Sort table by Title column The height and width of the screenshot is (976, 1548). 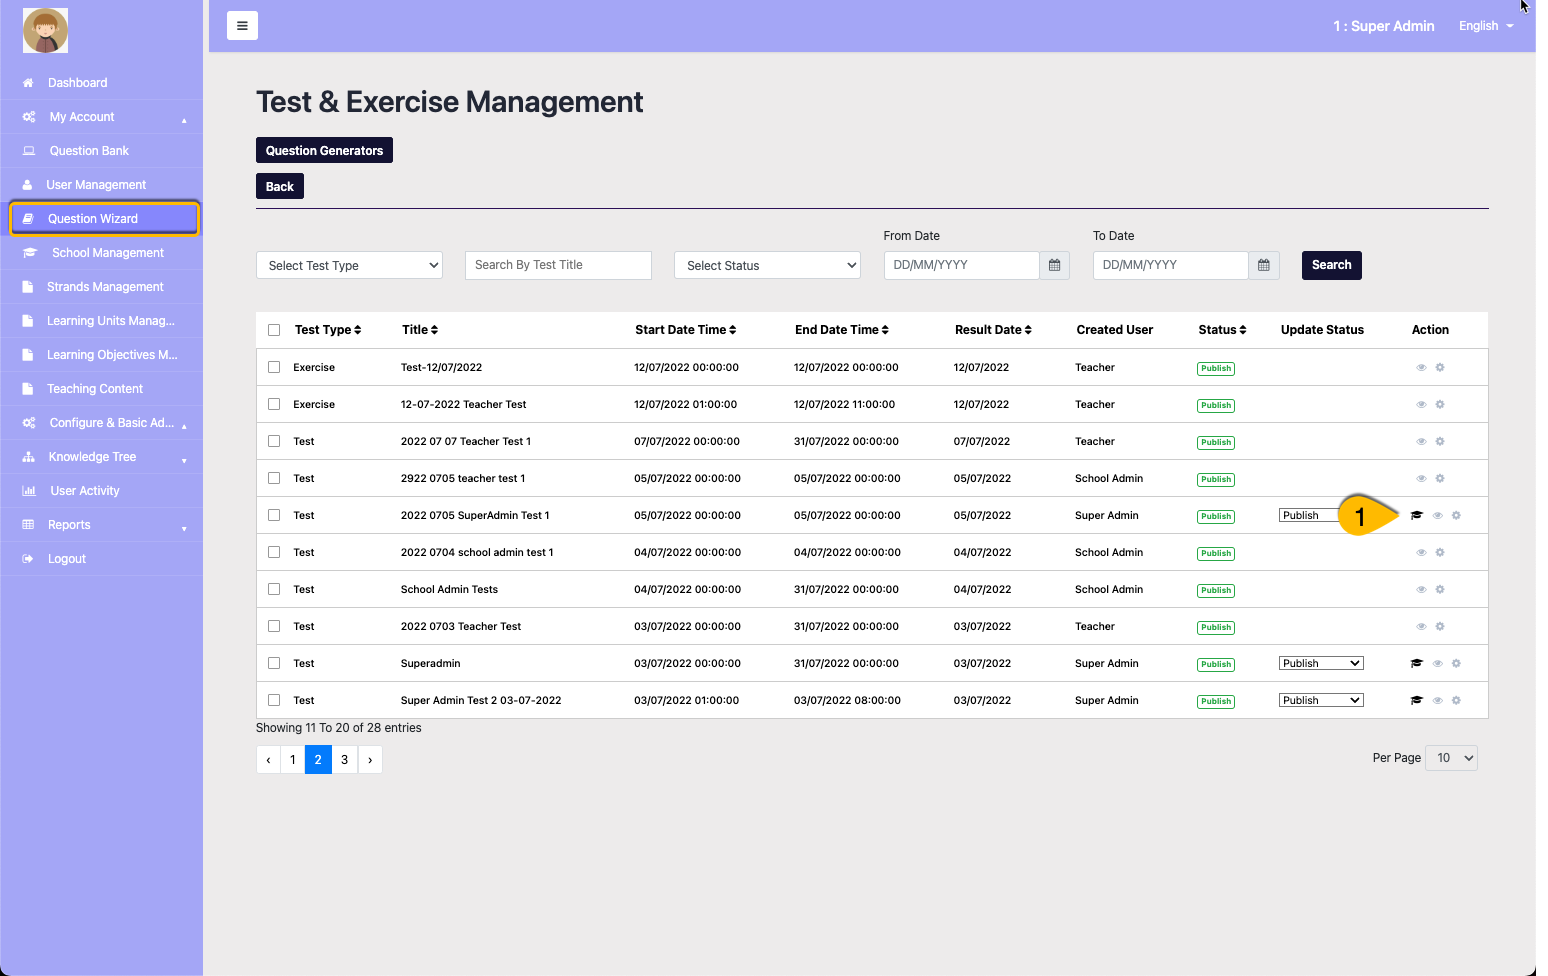click(420, 330)
